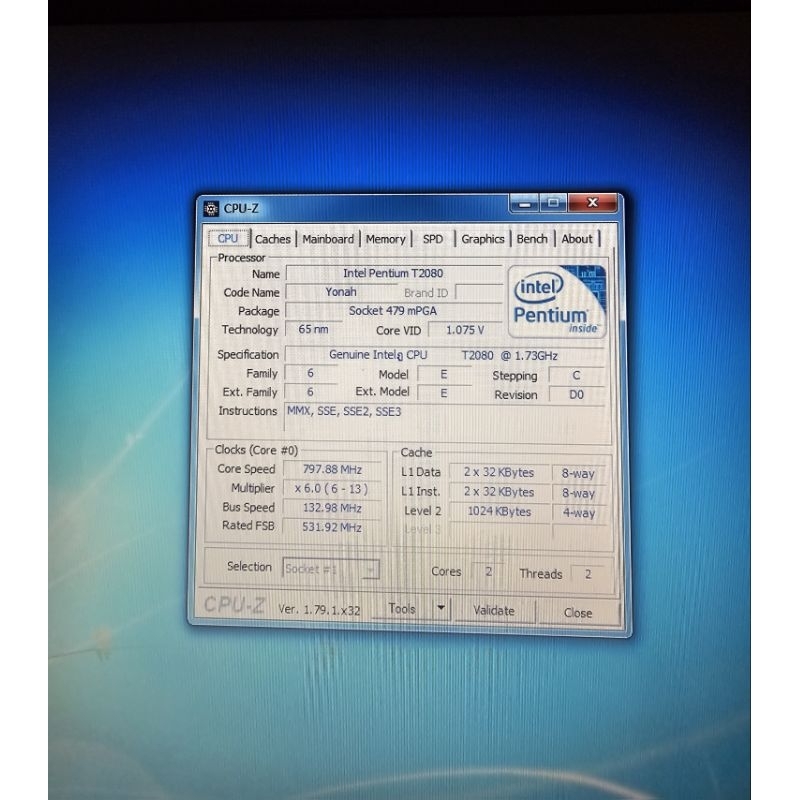Click the Core Speed value field
800x800 pixels.
pyautogui.click(x=332, y=469)
